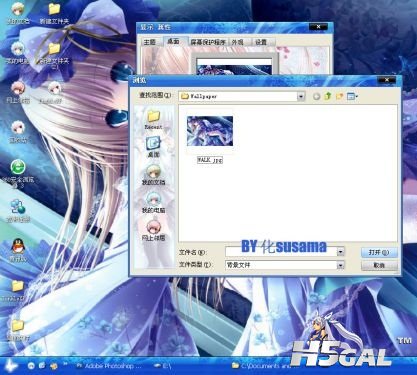Viewport: 417px width, 375px height.
Task: Switch to 桌面 tab in Display Properties
Action: pos(174,42)
